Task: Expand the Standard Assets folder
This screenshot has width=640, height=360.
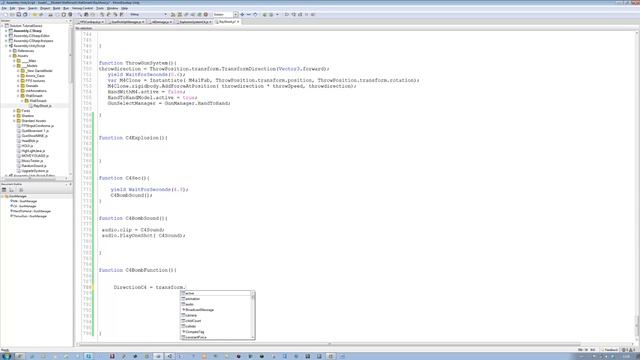Action: (14, 121)
